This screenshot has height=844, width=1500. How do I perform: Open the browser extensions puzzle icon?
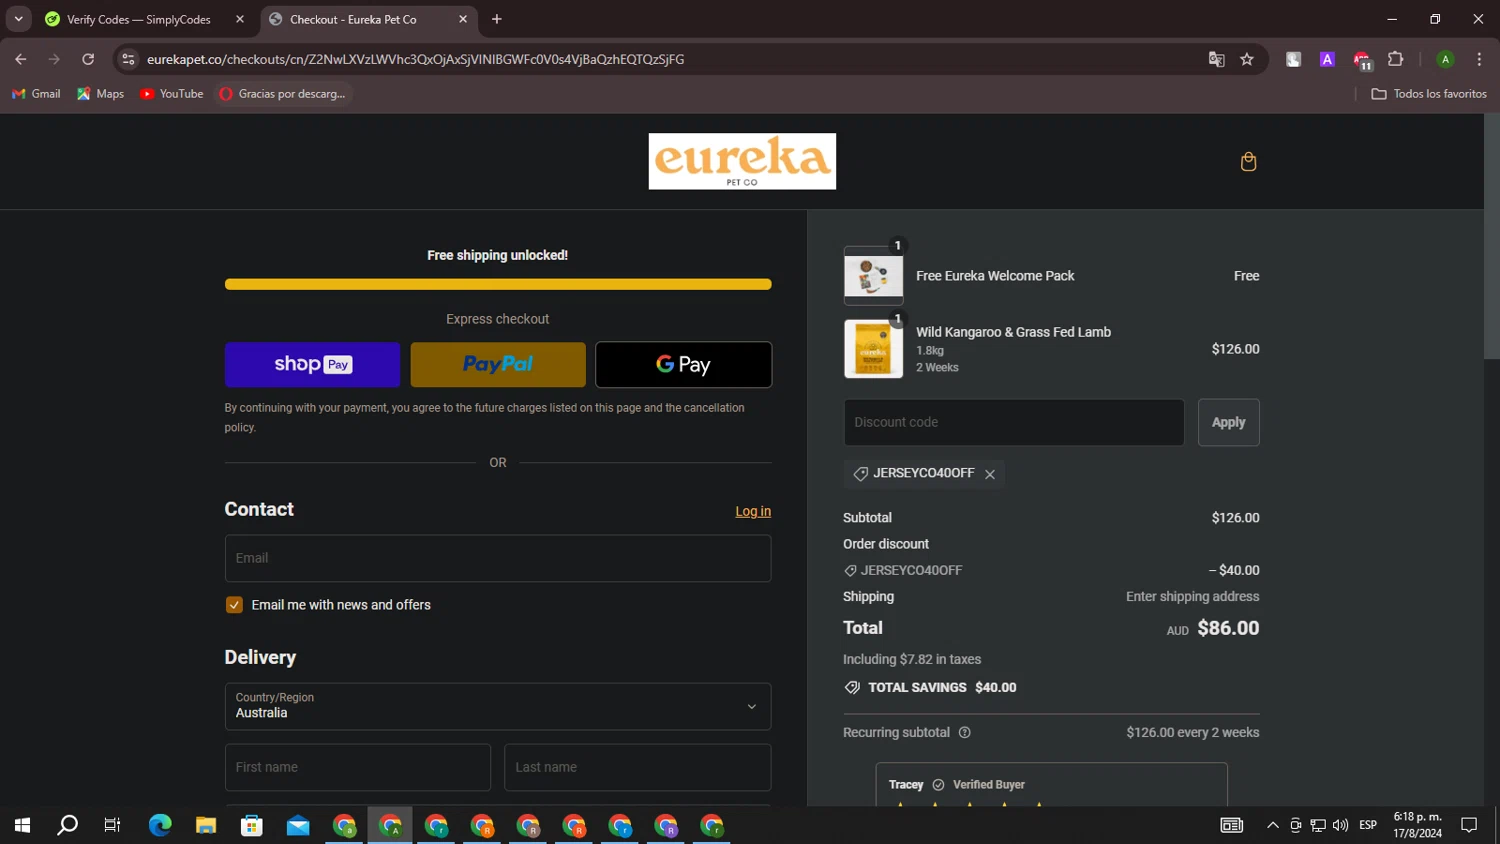click(1396, 59)
